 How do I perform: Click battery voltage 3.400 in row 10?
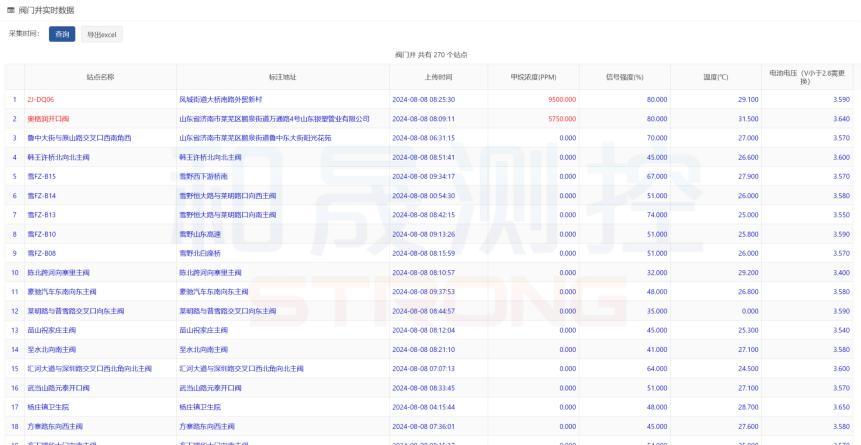(841, 272)
